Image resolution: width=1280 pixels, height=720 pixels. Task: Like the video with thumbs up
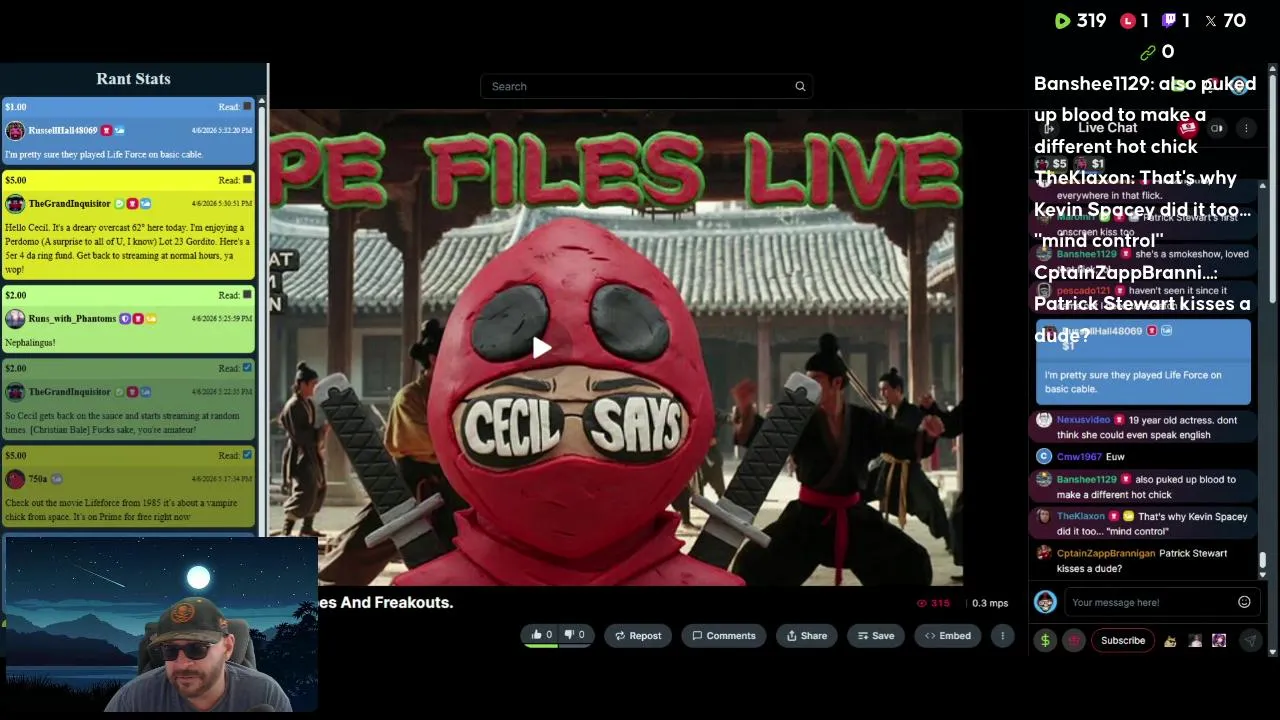tap(541, 635)
